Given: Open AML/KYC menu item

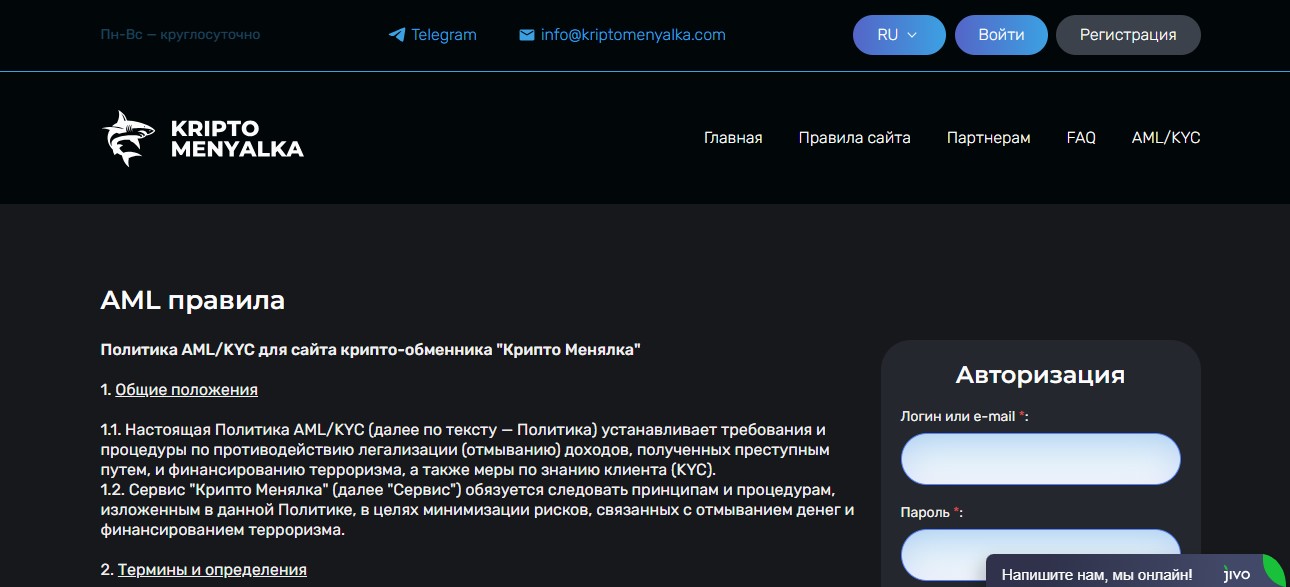Looking at the screenshot, I should tap(1166, 138).
